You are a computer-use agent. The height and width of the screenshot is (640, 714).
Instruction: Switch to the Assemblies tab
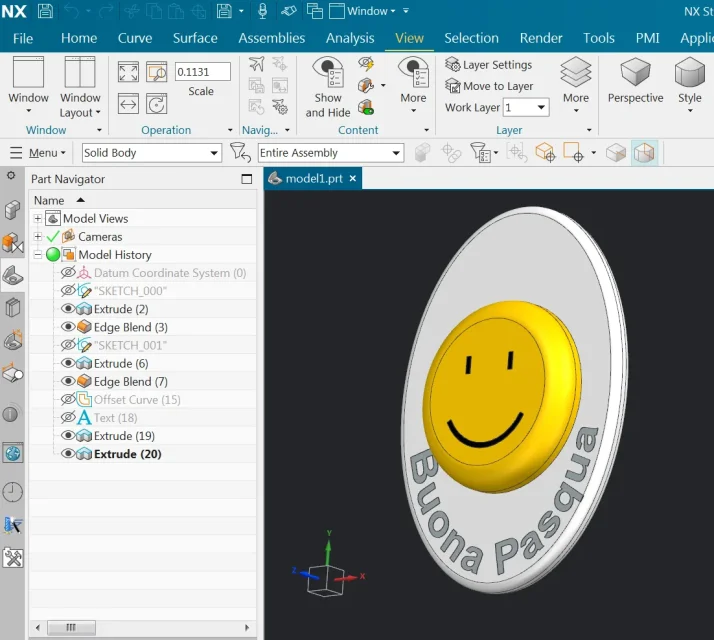pyautogui.click(x=271, y=38)
